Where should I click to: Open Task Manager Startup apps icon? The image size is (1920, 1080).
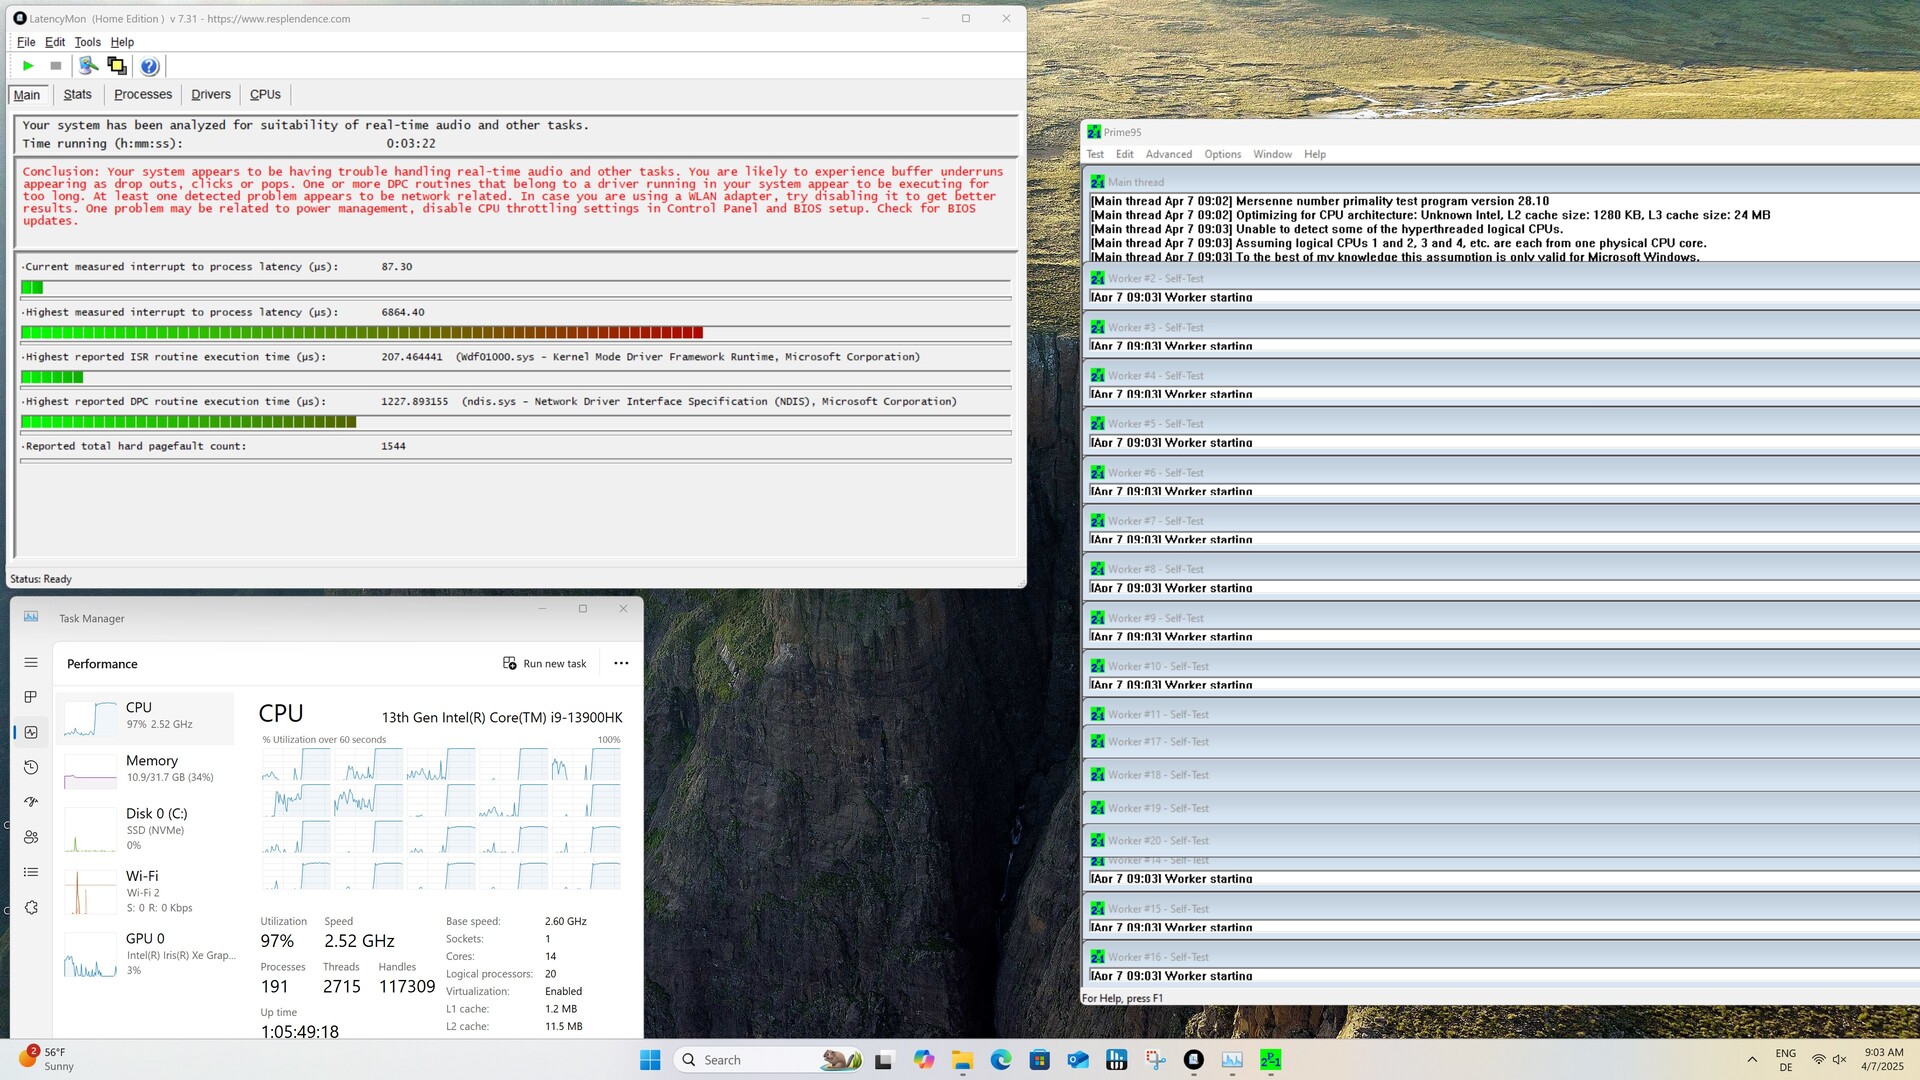click(x=31, y=802)
